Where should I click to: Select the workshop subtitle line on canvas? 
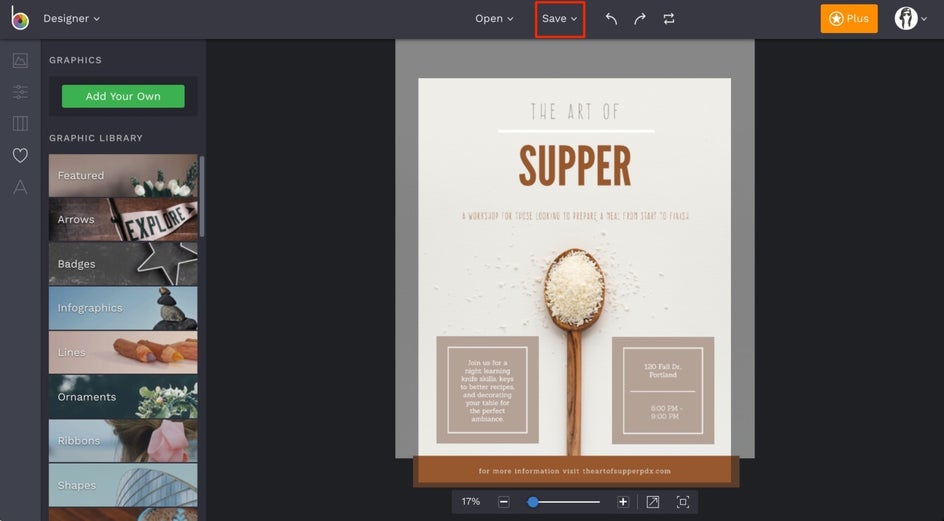coord(576,216)
